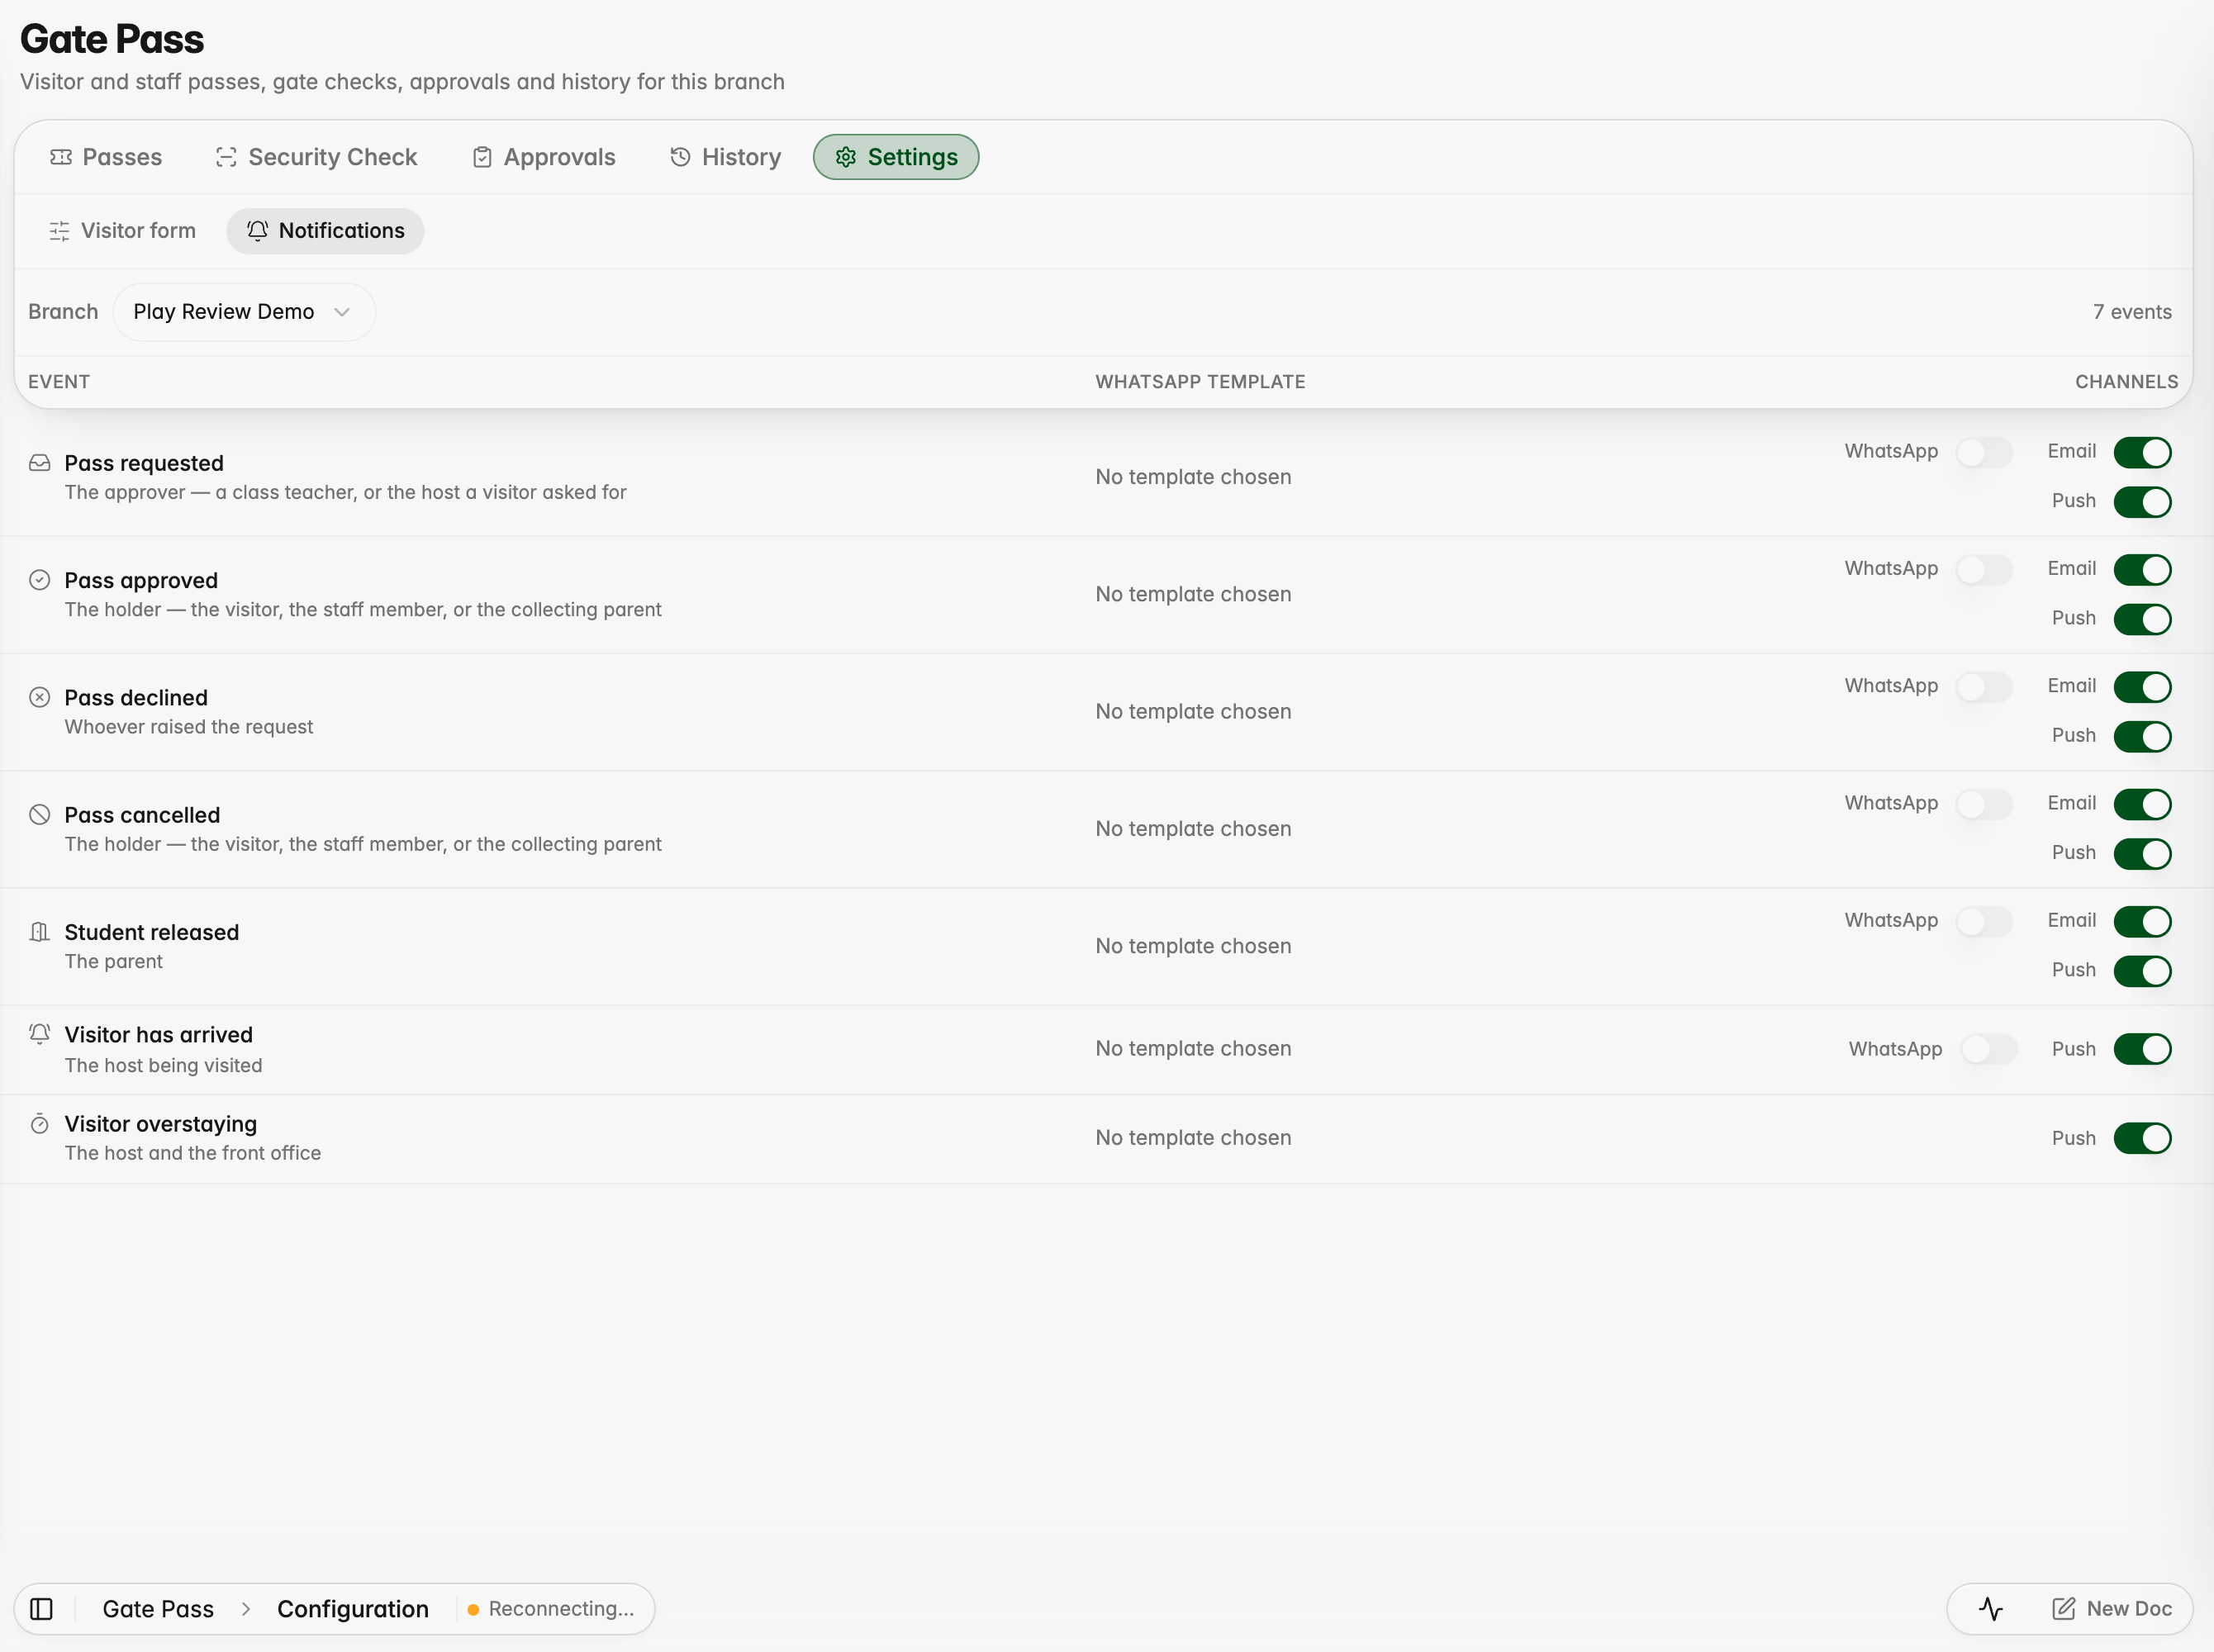Click the Pass requested inbox icon
This screenshot has height=1652, width=2214.
[x=39, y=463]
